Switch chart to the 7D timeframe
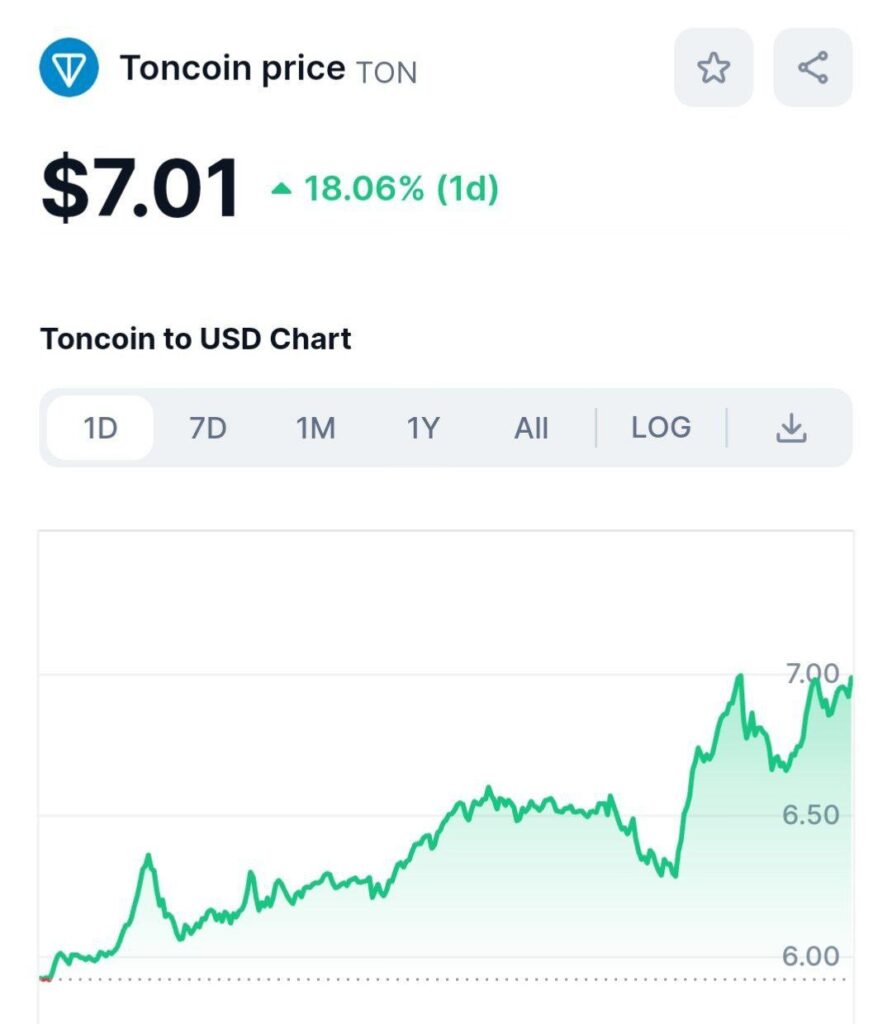The image size is (892, 1024). (x=208, y=428)
